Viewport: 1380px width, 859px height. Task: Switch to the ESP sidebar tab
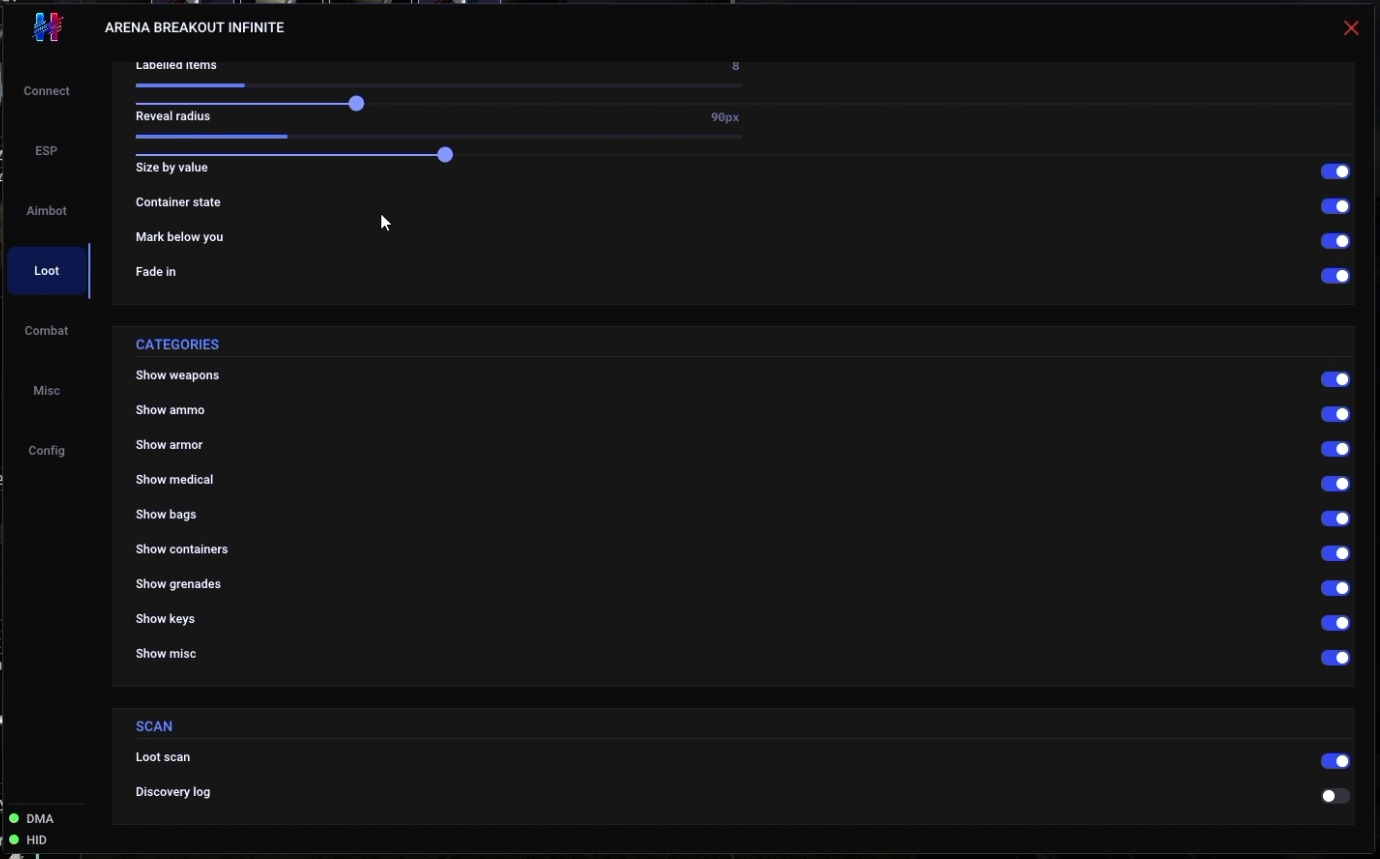[x=47, y=151]
